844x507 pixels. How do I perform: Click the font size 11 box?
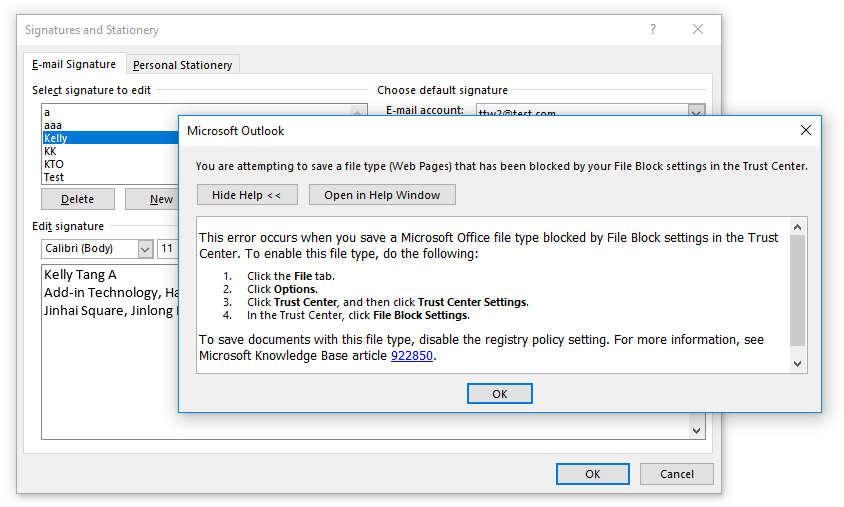pyautogui.click(x=168, y=249)
